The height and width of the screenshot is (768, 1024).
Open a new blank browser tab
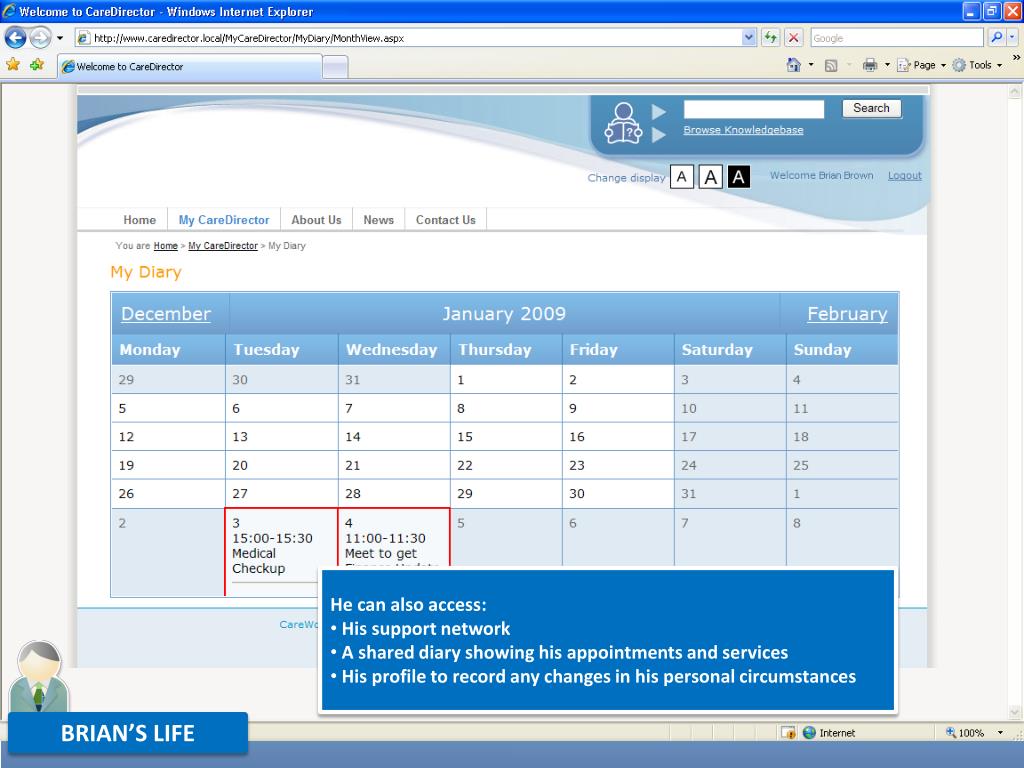pos(335,67)
